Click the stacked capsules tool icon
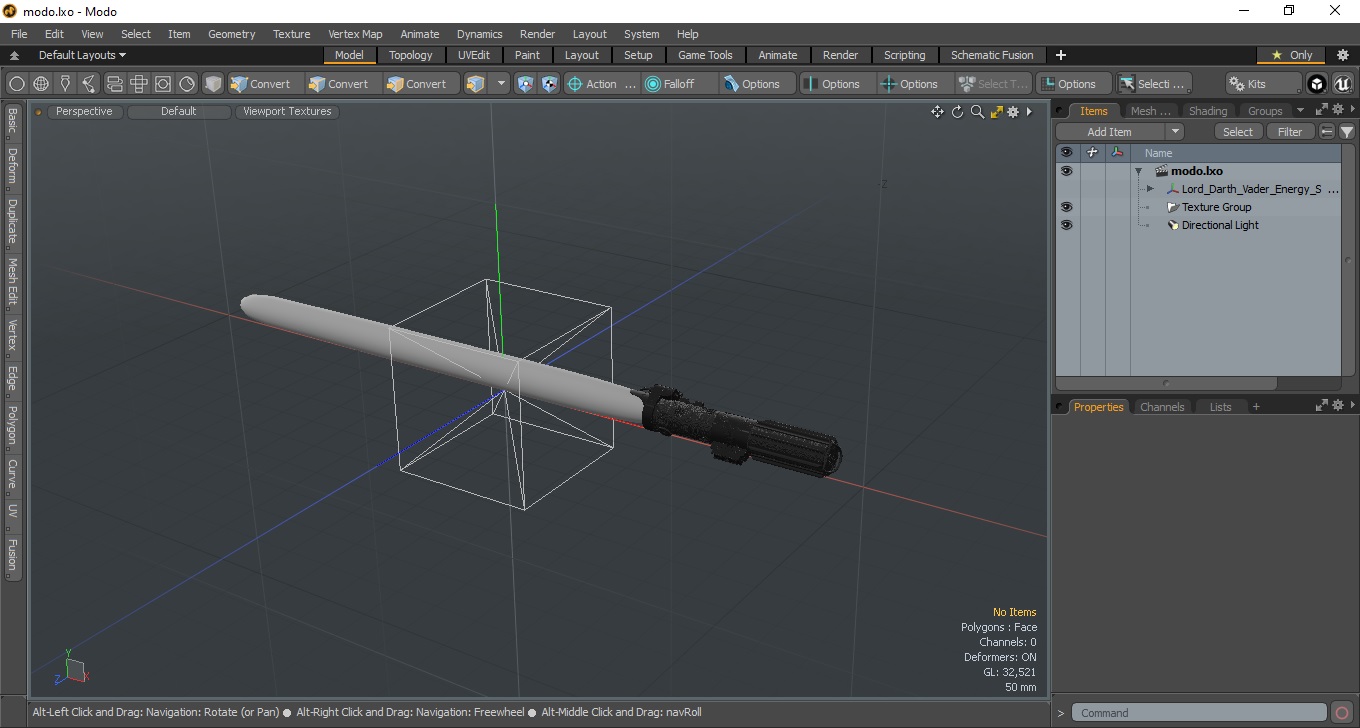The image size is (1360, 728). point(114,84)
